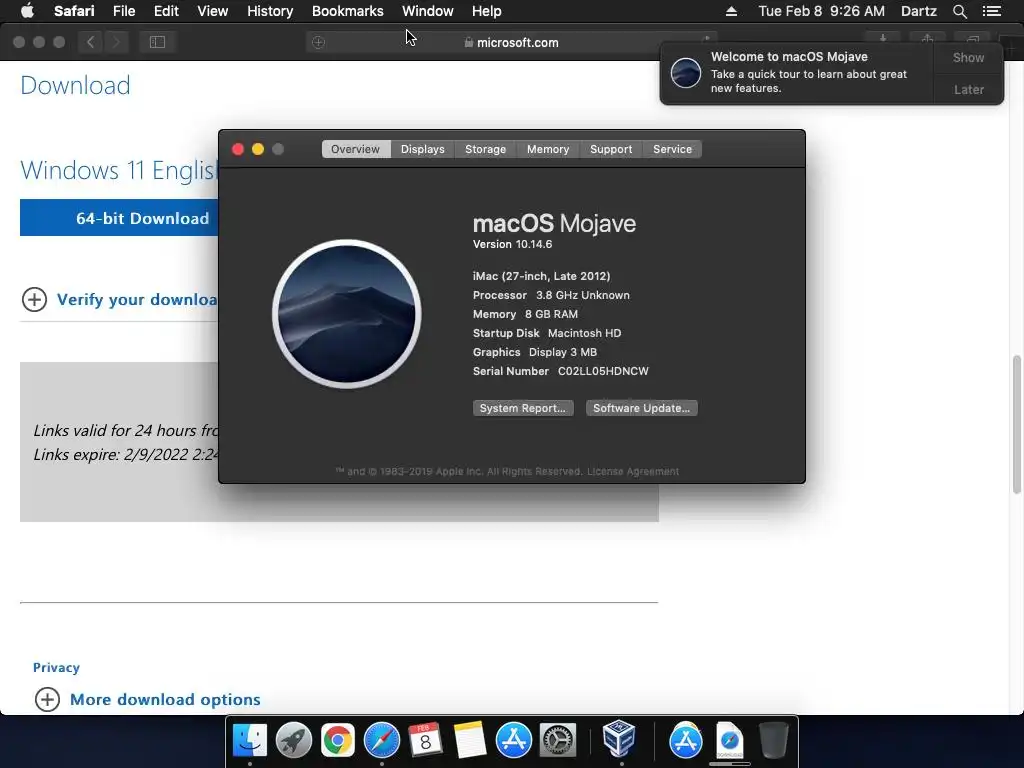
Task: Click the serial number C02LL05HDNCW
Action: tap(603, 371)
